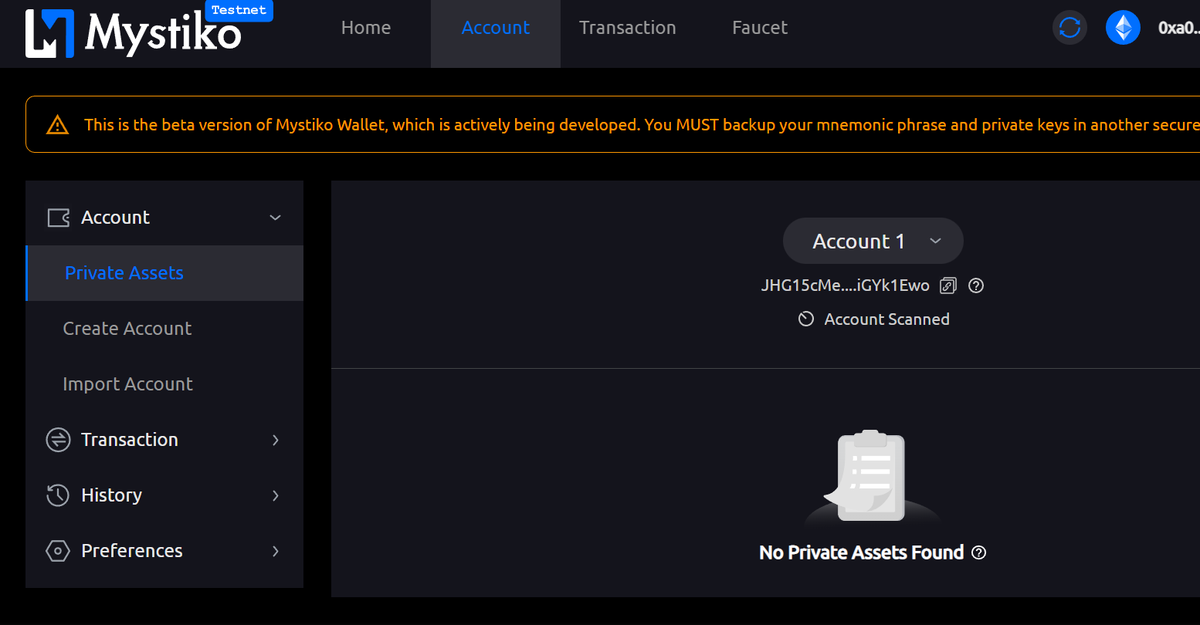
Task: Click the sync refresh icon
Action: [1070, 28]
